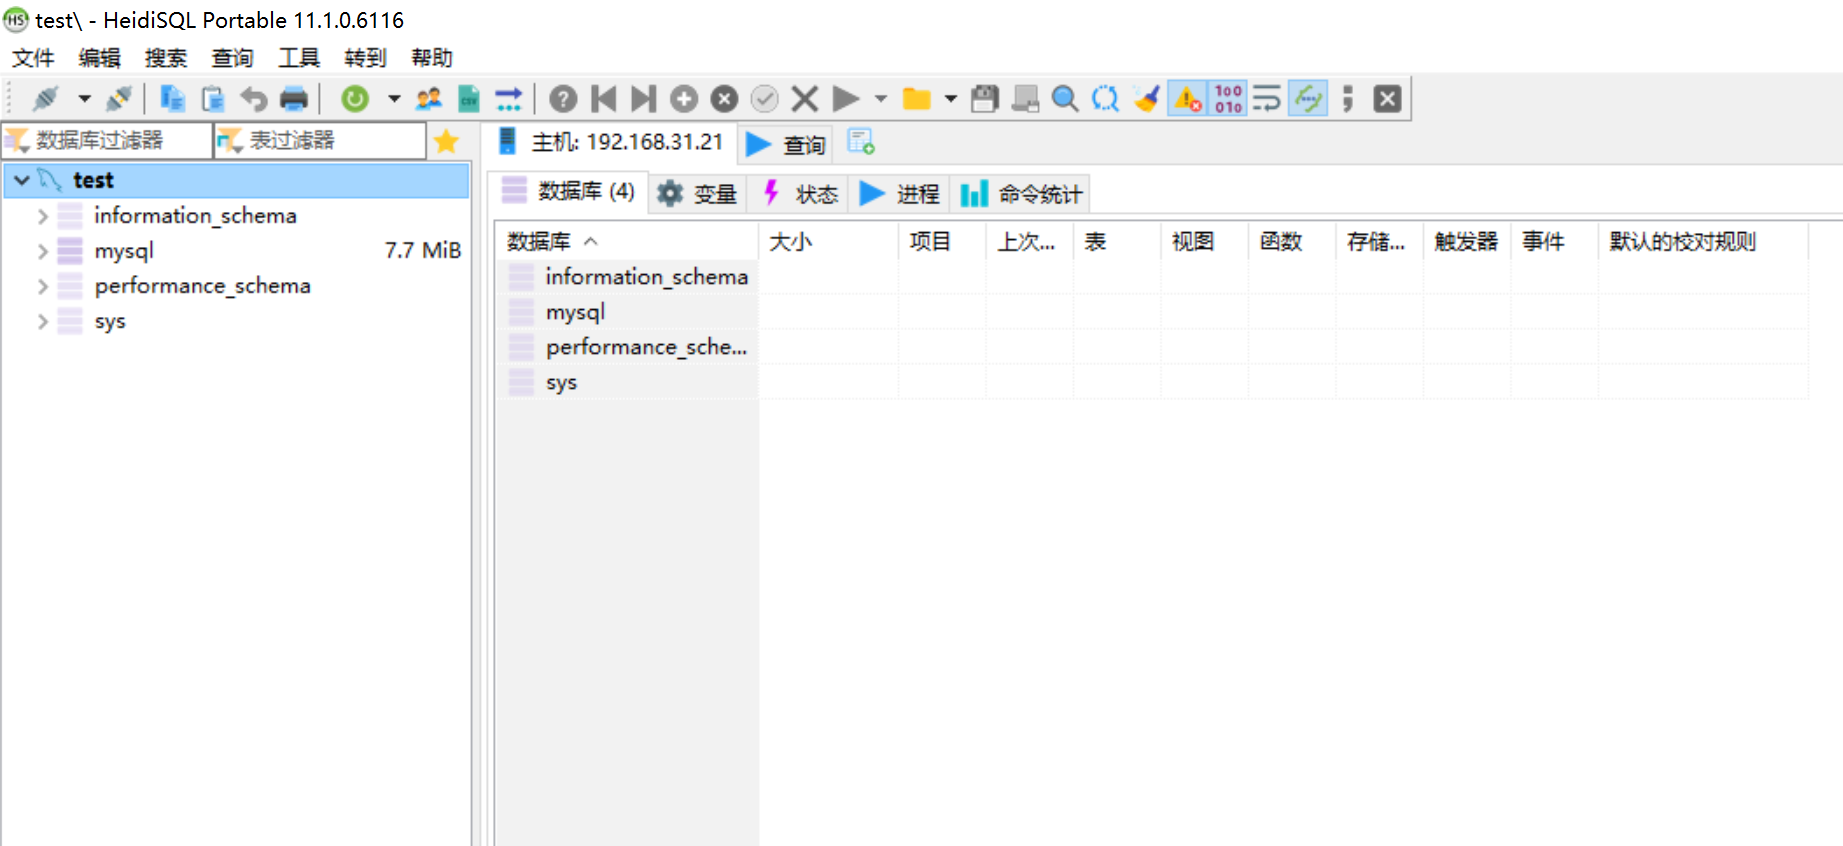Jump to the first row icon
The height and width of the screenshot is (846, 1843).
click(604, 98)
